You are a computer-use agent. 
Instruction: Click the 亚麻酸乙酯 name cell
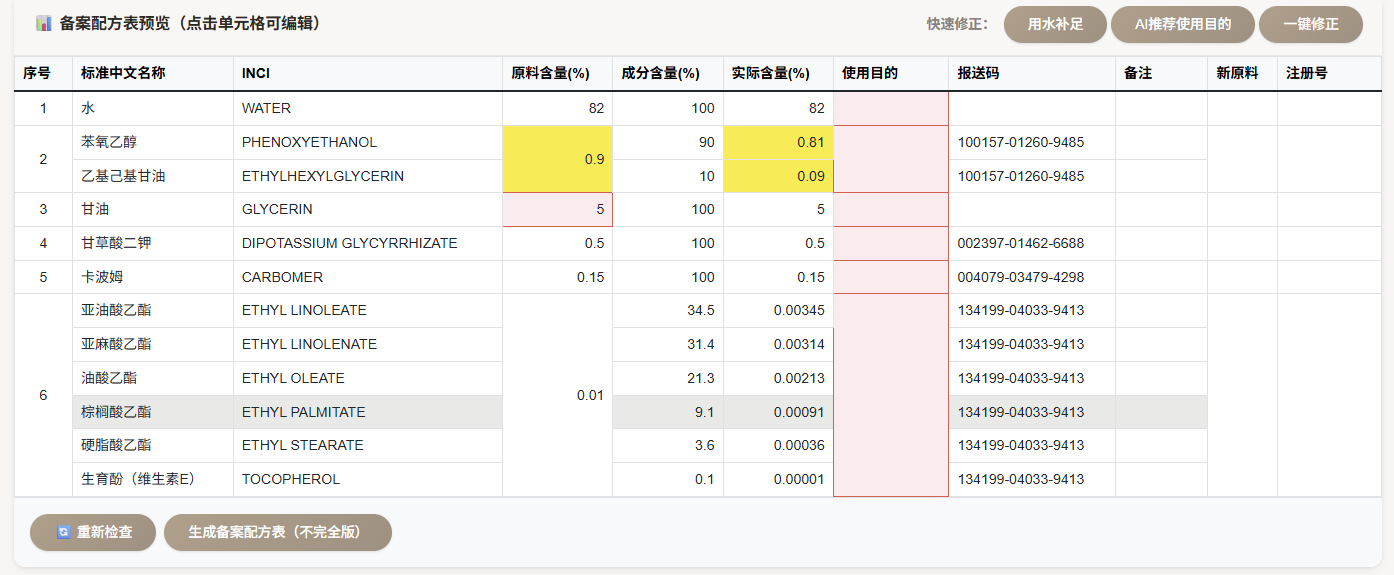pyautogui.click(x=153, y=345)
